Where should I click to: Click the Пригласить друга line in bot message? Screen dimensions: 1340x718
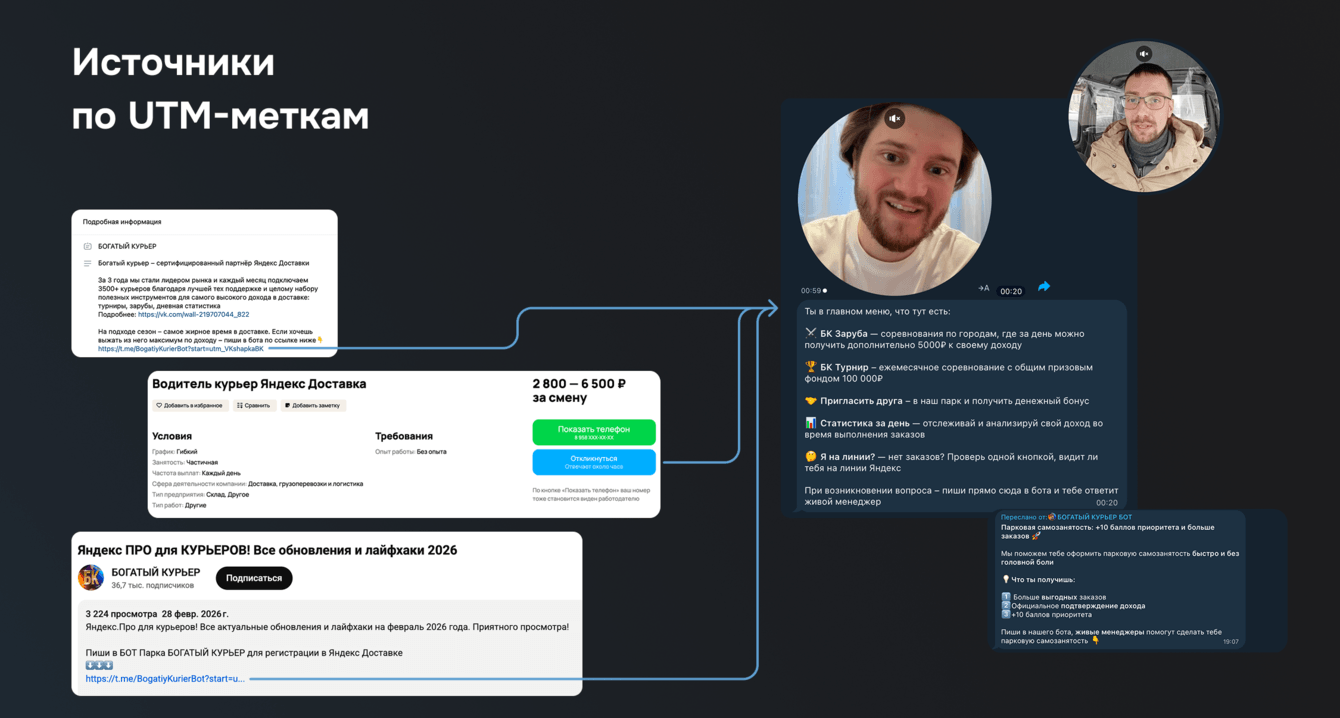pyautogui.click(x=947, y=401)
